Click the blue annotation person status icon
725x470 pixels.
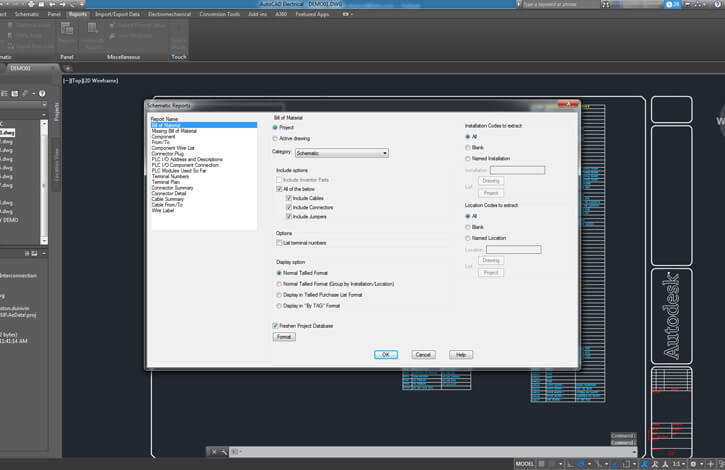click(x=644, y=464)
